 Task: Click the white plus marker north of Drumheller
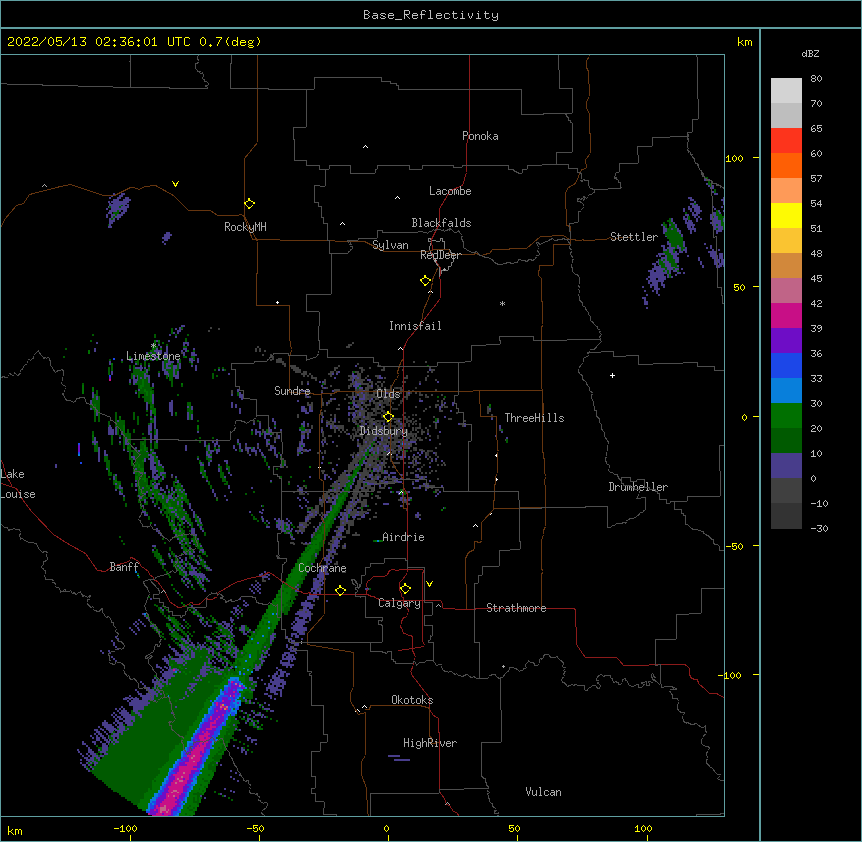[x=612, y=375]
